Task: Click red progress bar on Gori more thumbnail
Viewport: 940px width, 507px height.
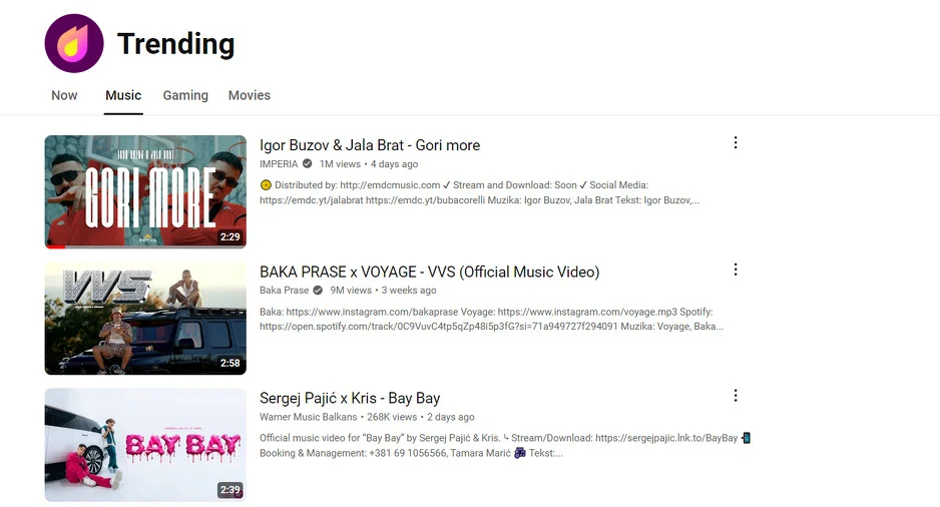Action: 55,246
